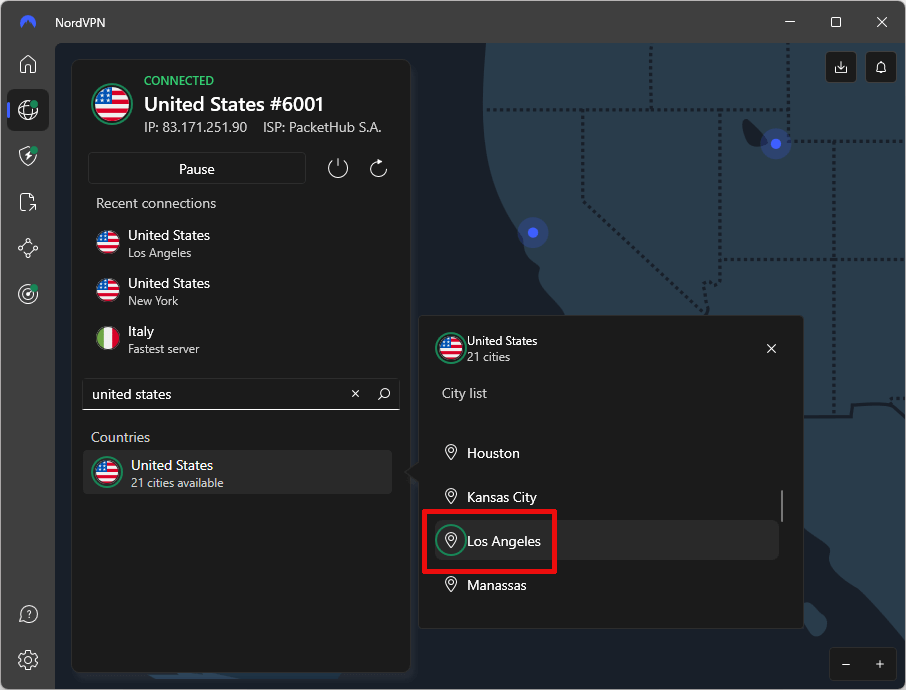Maximize the NordVPN window

(x=836, y=22)
